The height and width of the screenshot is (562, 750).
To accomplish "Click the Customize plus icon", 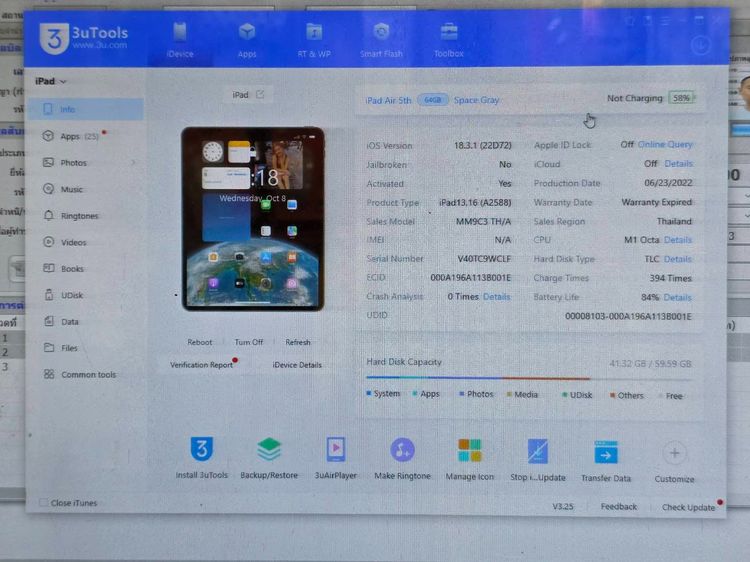I will coord(674,454).
